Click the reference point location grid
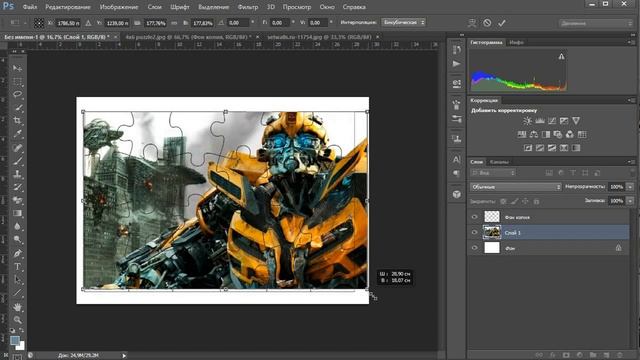This screenshot has height=360, width=640. (39, 23)
